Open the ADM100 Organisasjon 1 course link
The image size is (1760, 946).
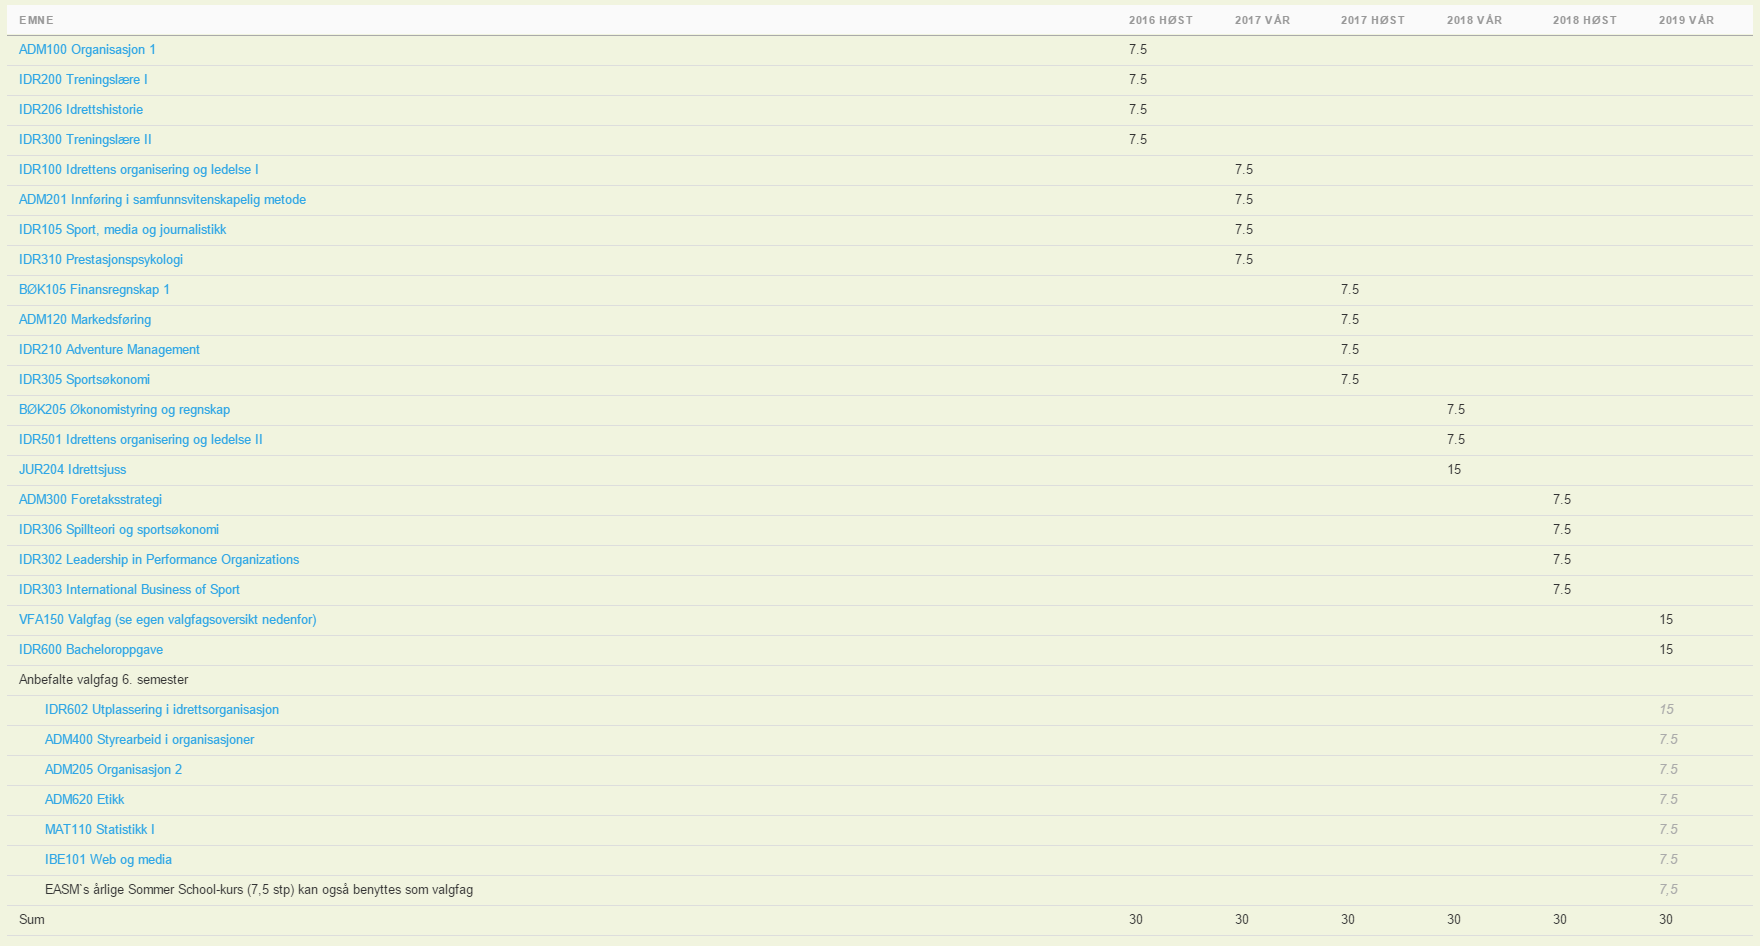point(87,50)
